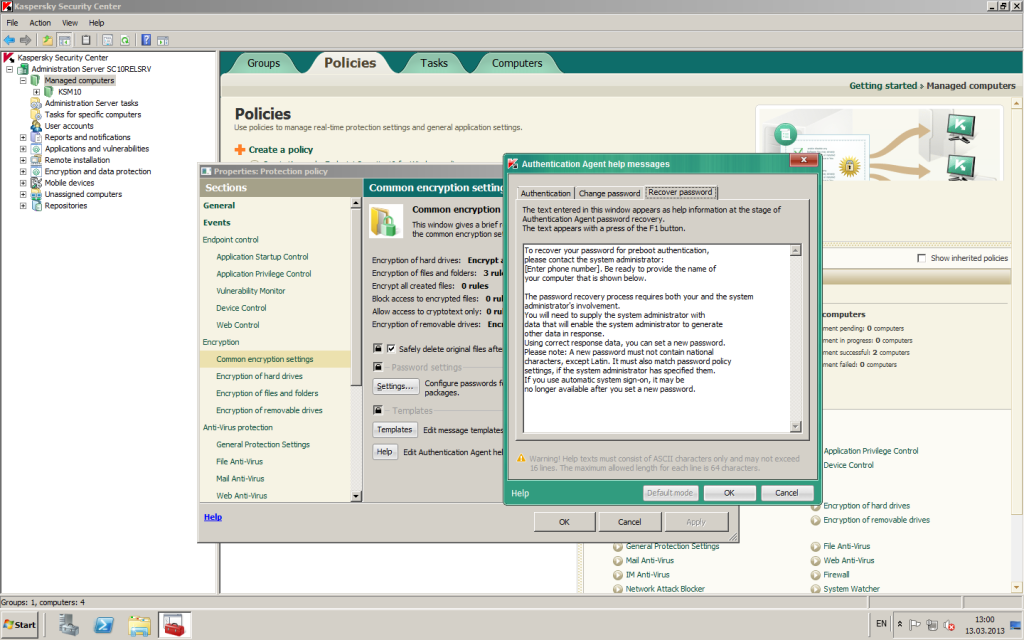Screen dimensions: 1024x640
Task: Expand Applications and vulnerabilities node
Action: (x=23, y=149)
